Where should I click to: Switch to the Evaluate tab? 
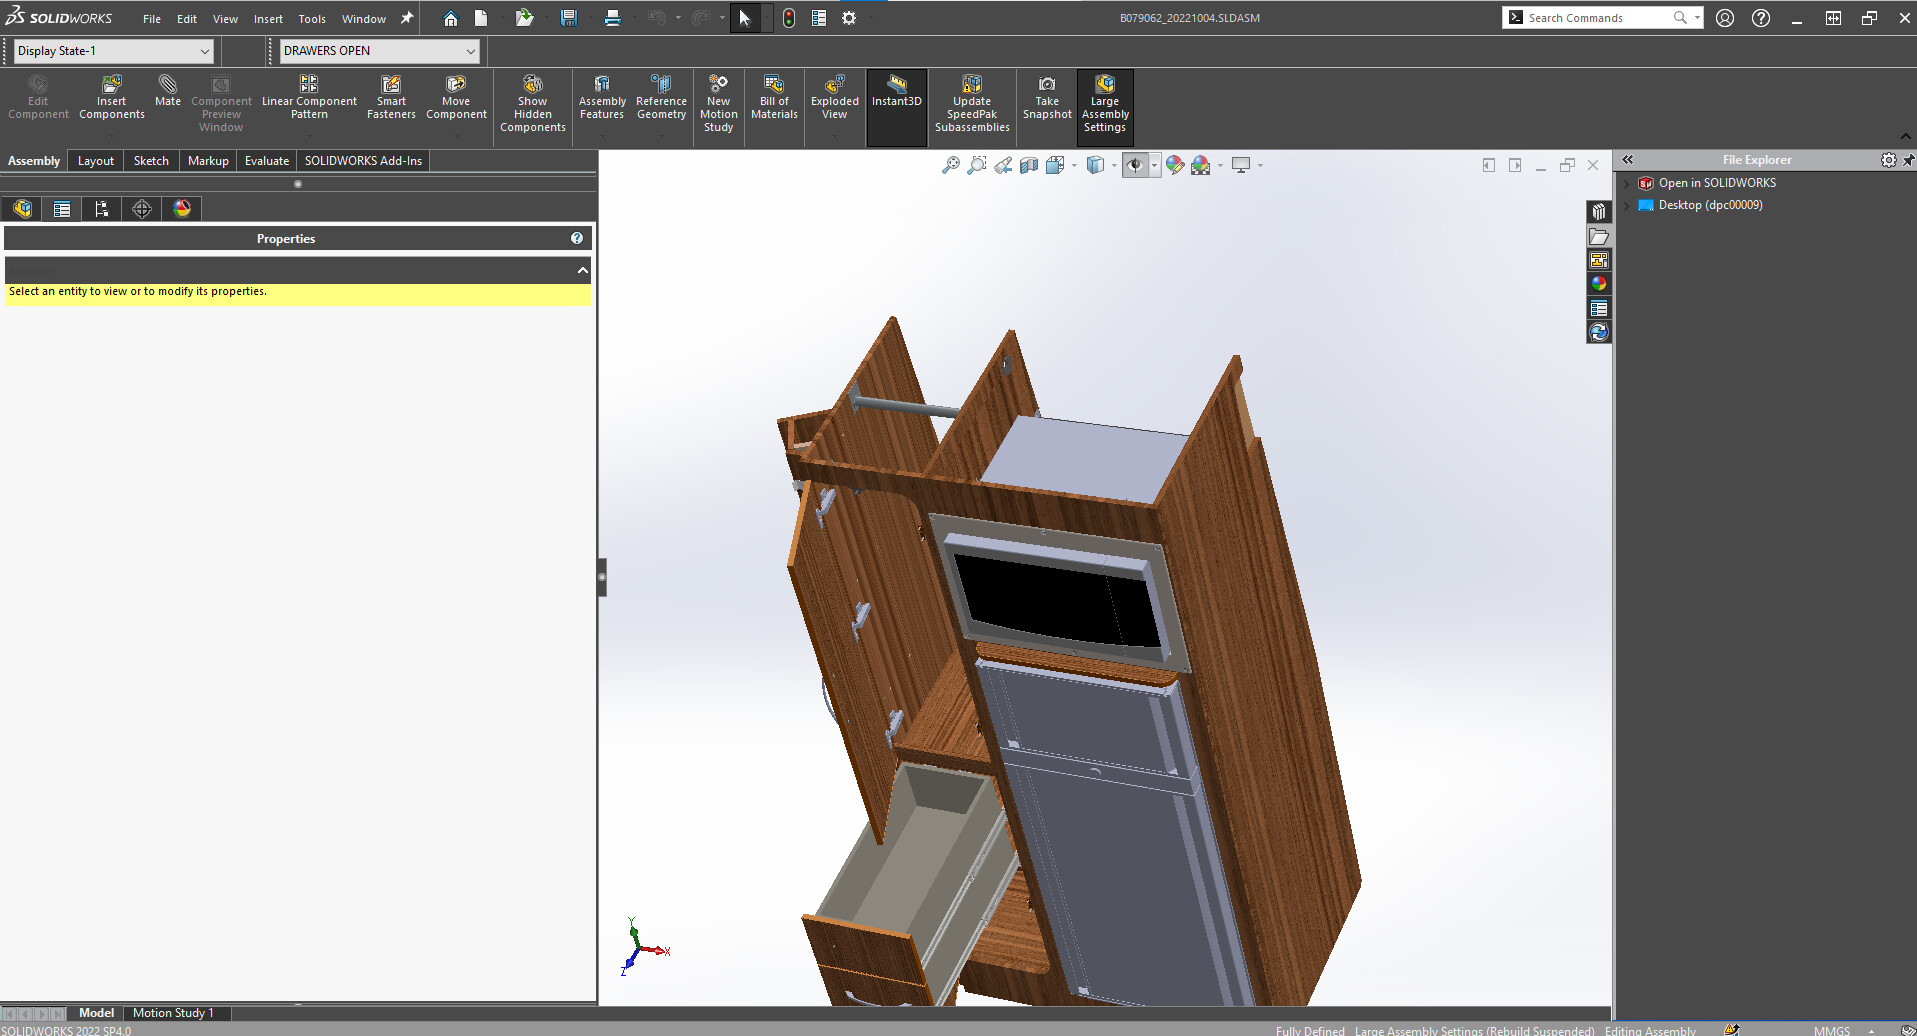266,161
